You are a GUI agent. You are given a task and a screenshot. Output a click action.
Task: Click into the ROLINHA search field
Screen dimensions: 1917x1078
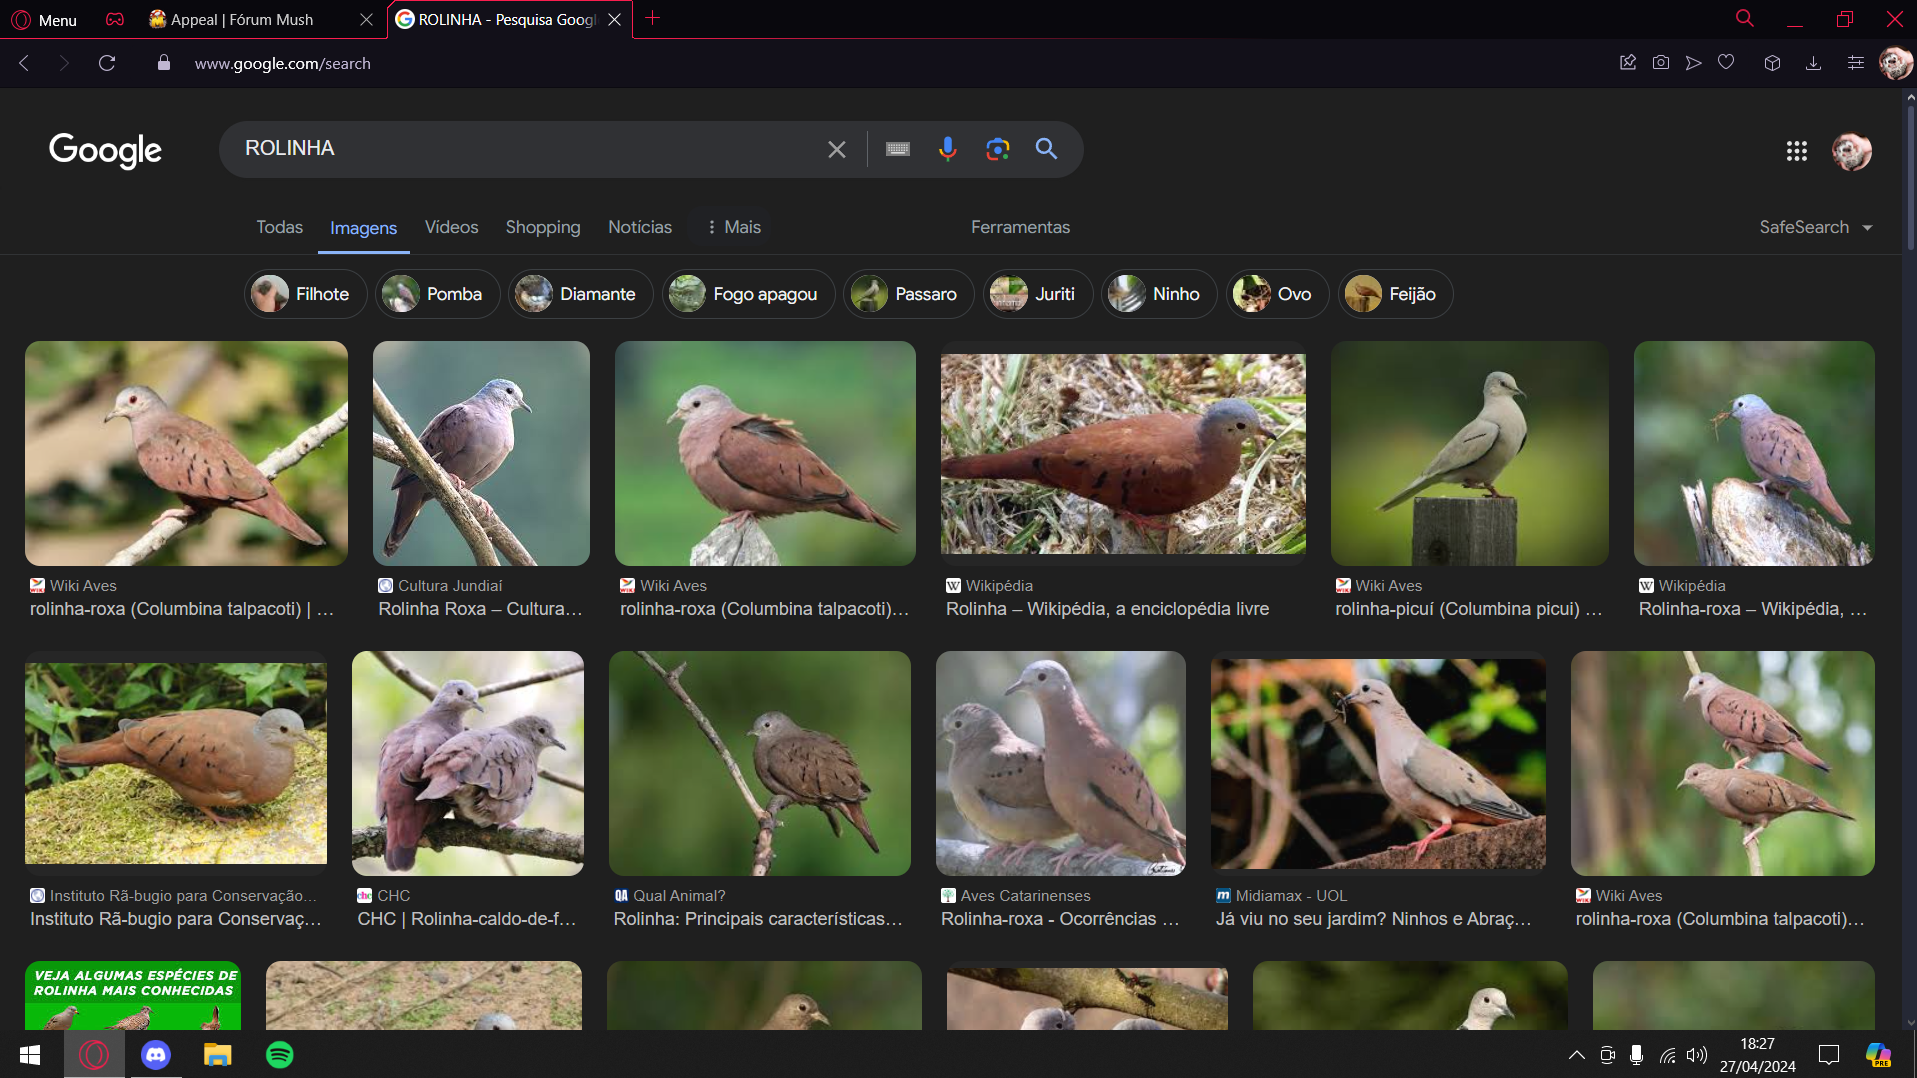530,149
